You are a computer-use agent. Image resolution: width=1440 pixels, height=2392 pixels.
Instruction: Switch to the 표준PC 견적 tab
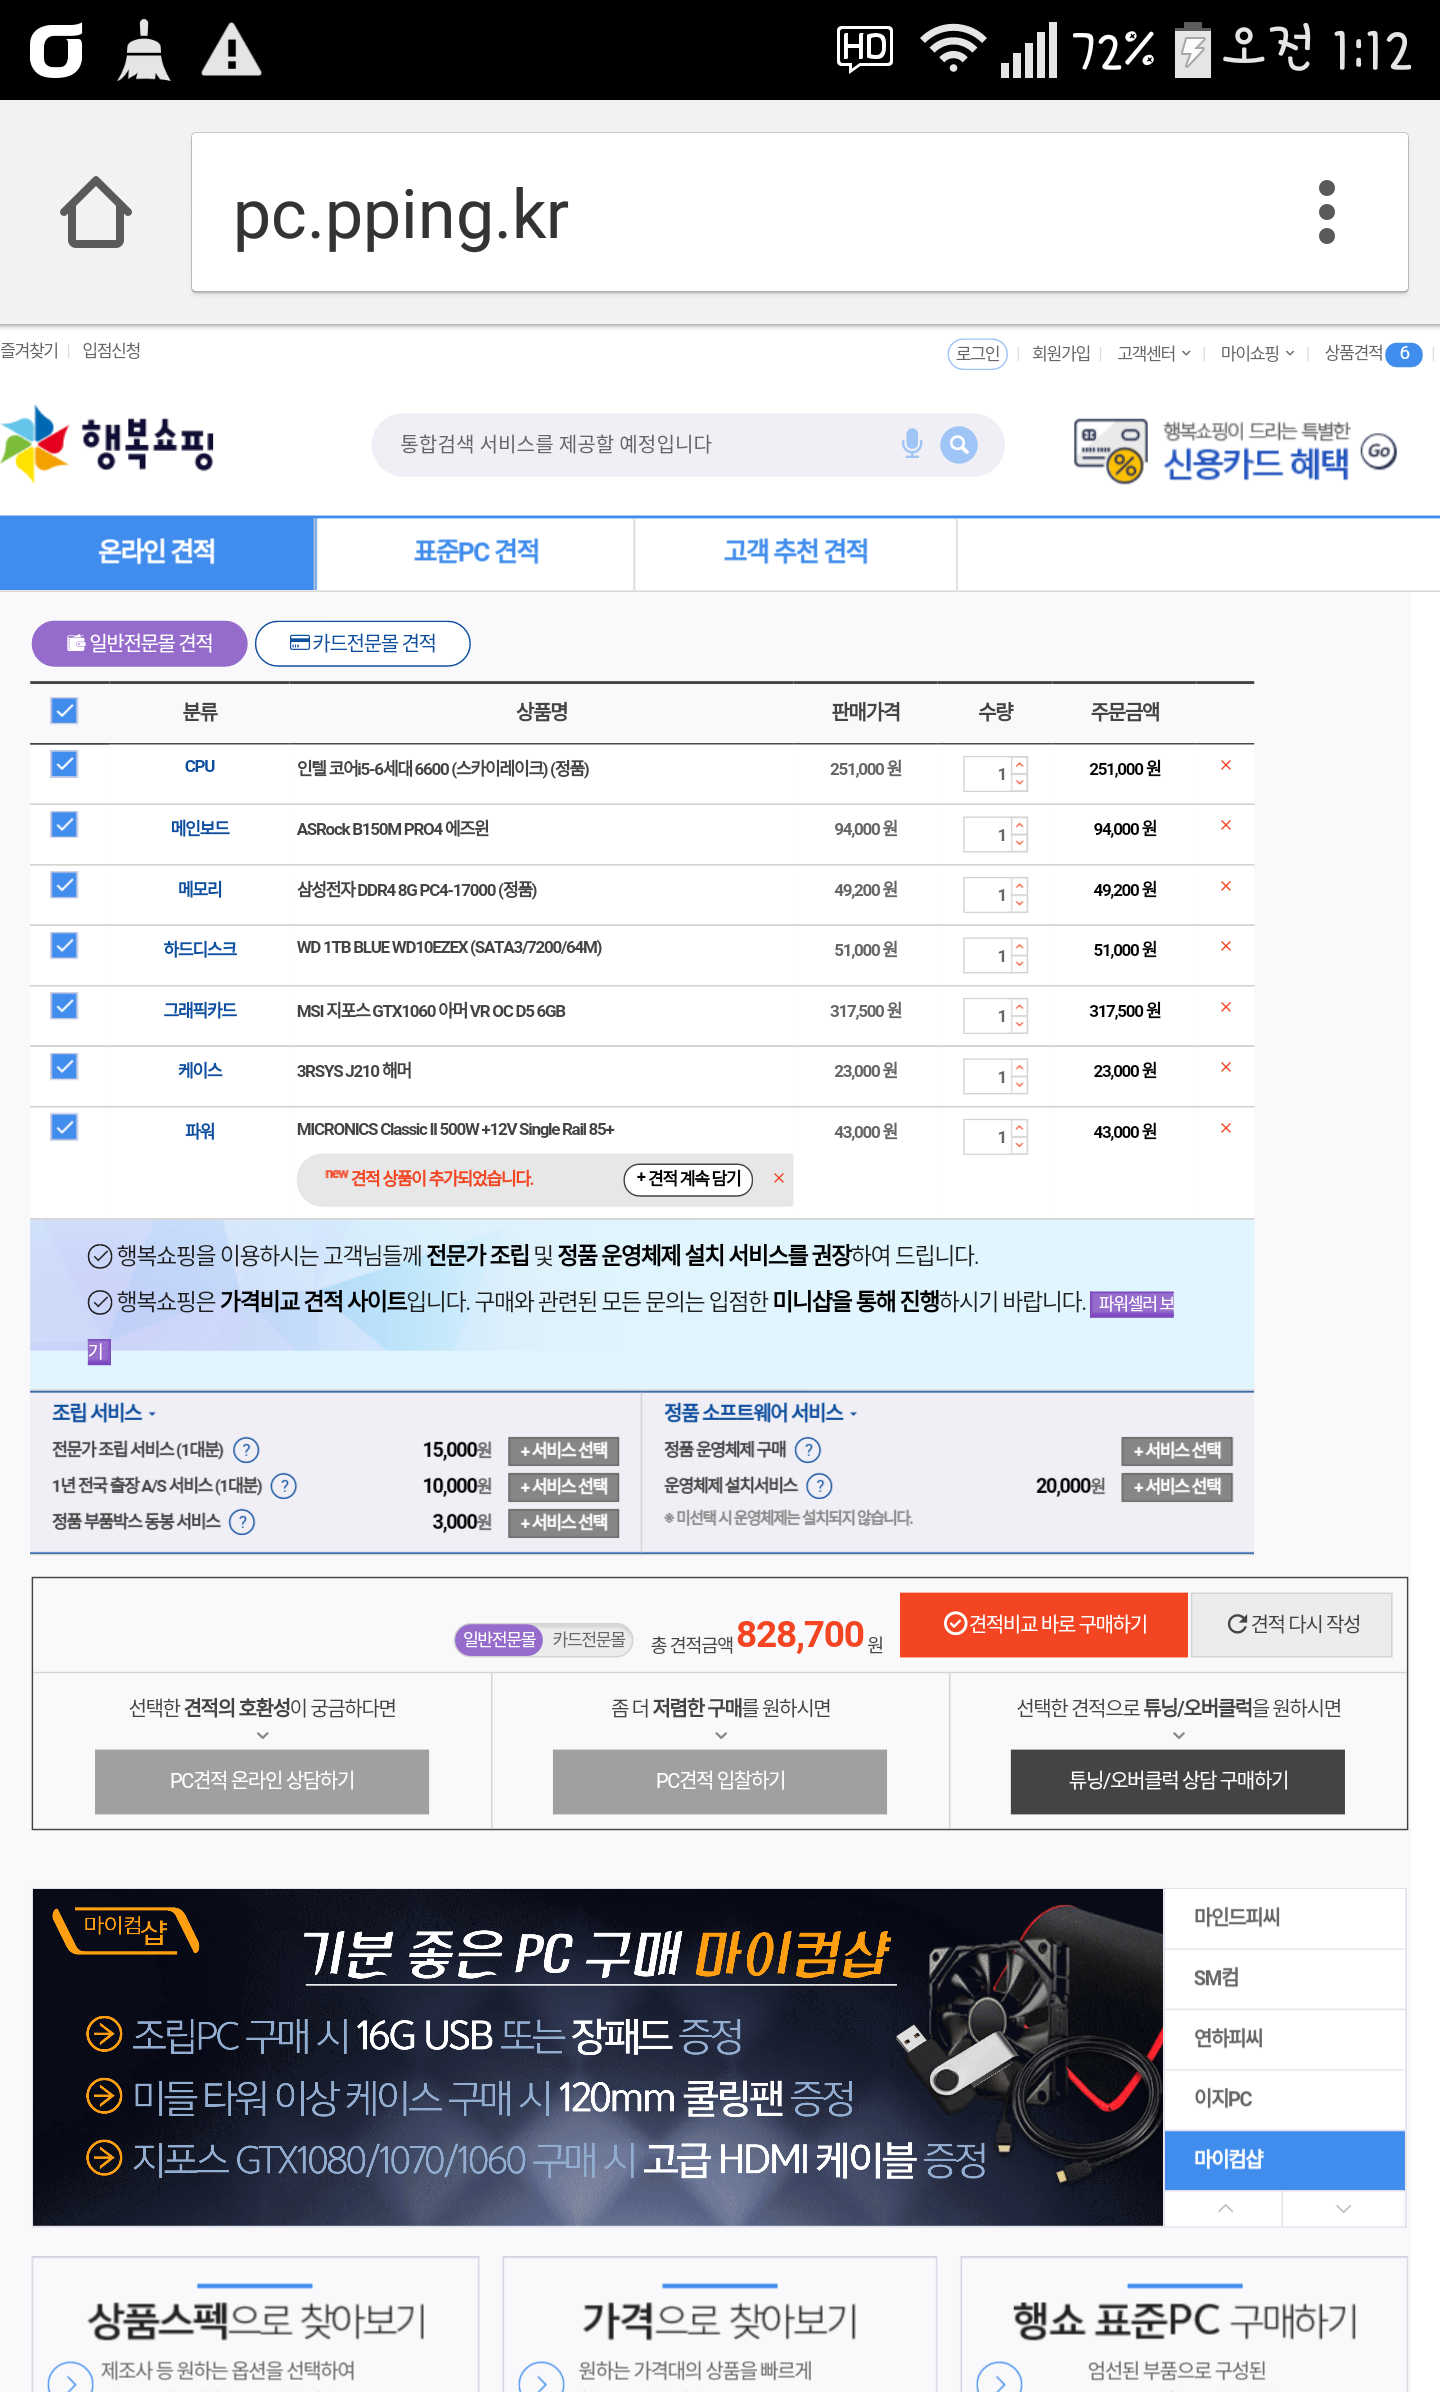(x=476, y=552)
